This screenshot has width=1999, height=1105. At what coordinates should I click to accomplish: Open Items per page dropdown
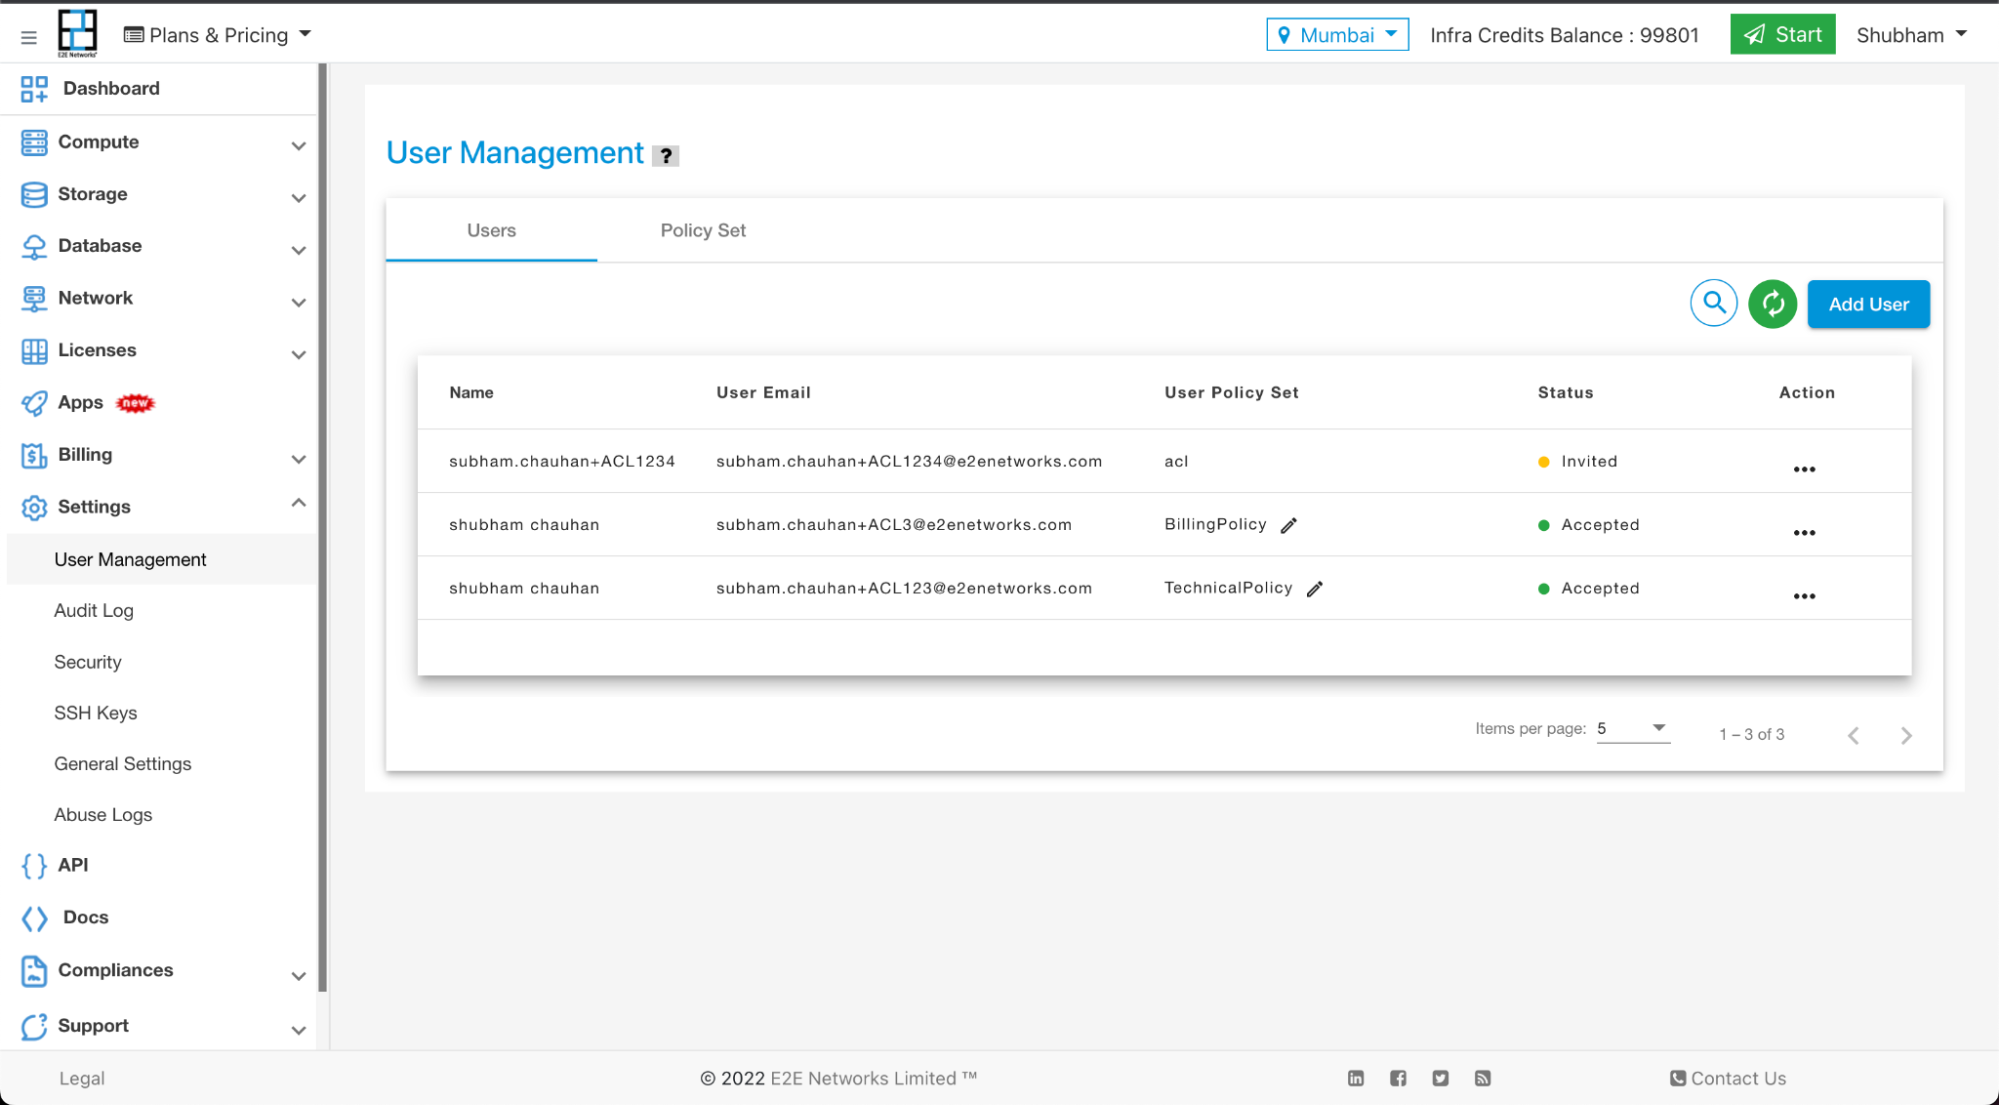(1633, 729)
